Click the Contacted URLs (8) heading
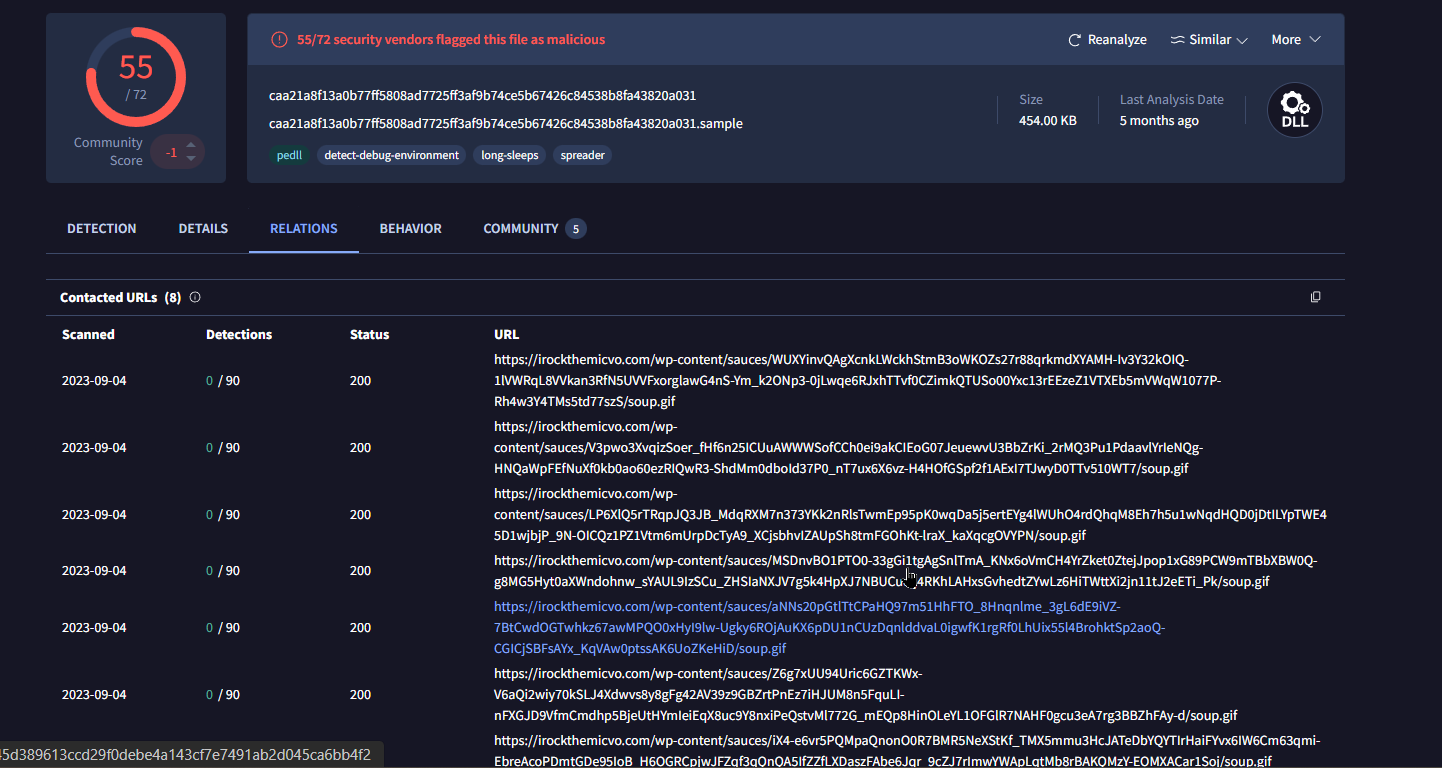Screen dimensions: 1442x768 [121, 298]
